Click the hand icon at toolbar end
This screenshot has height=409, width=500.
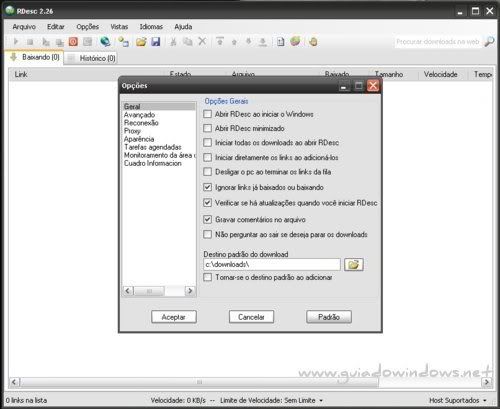313,42
